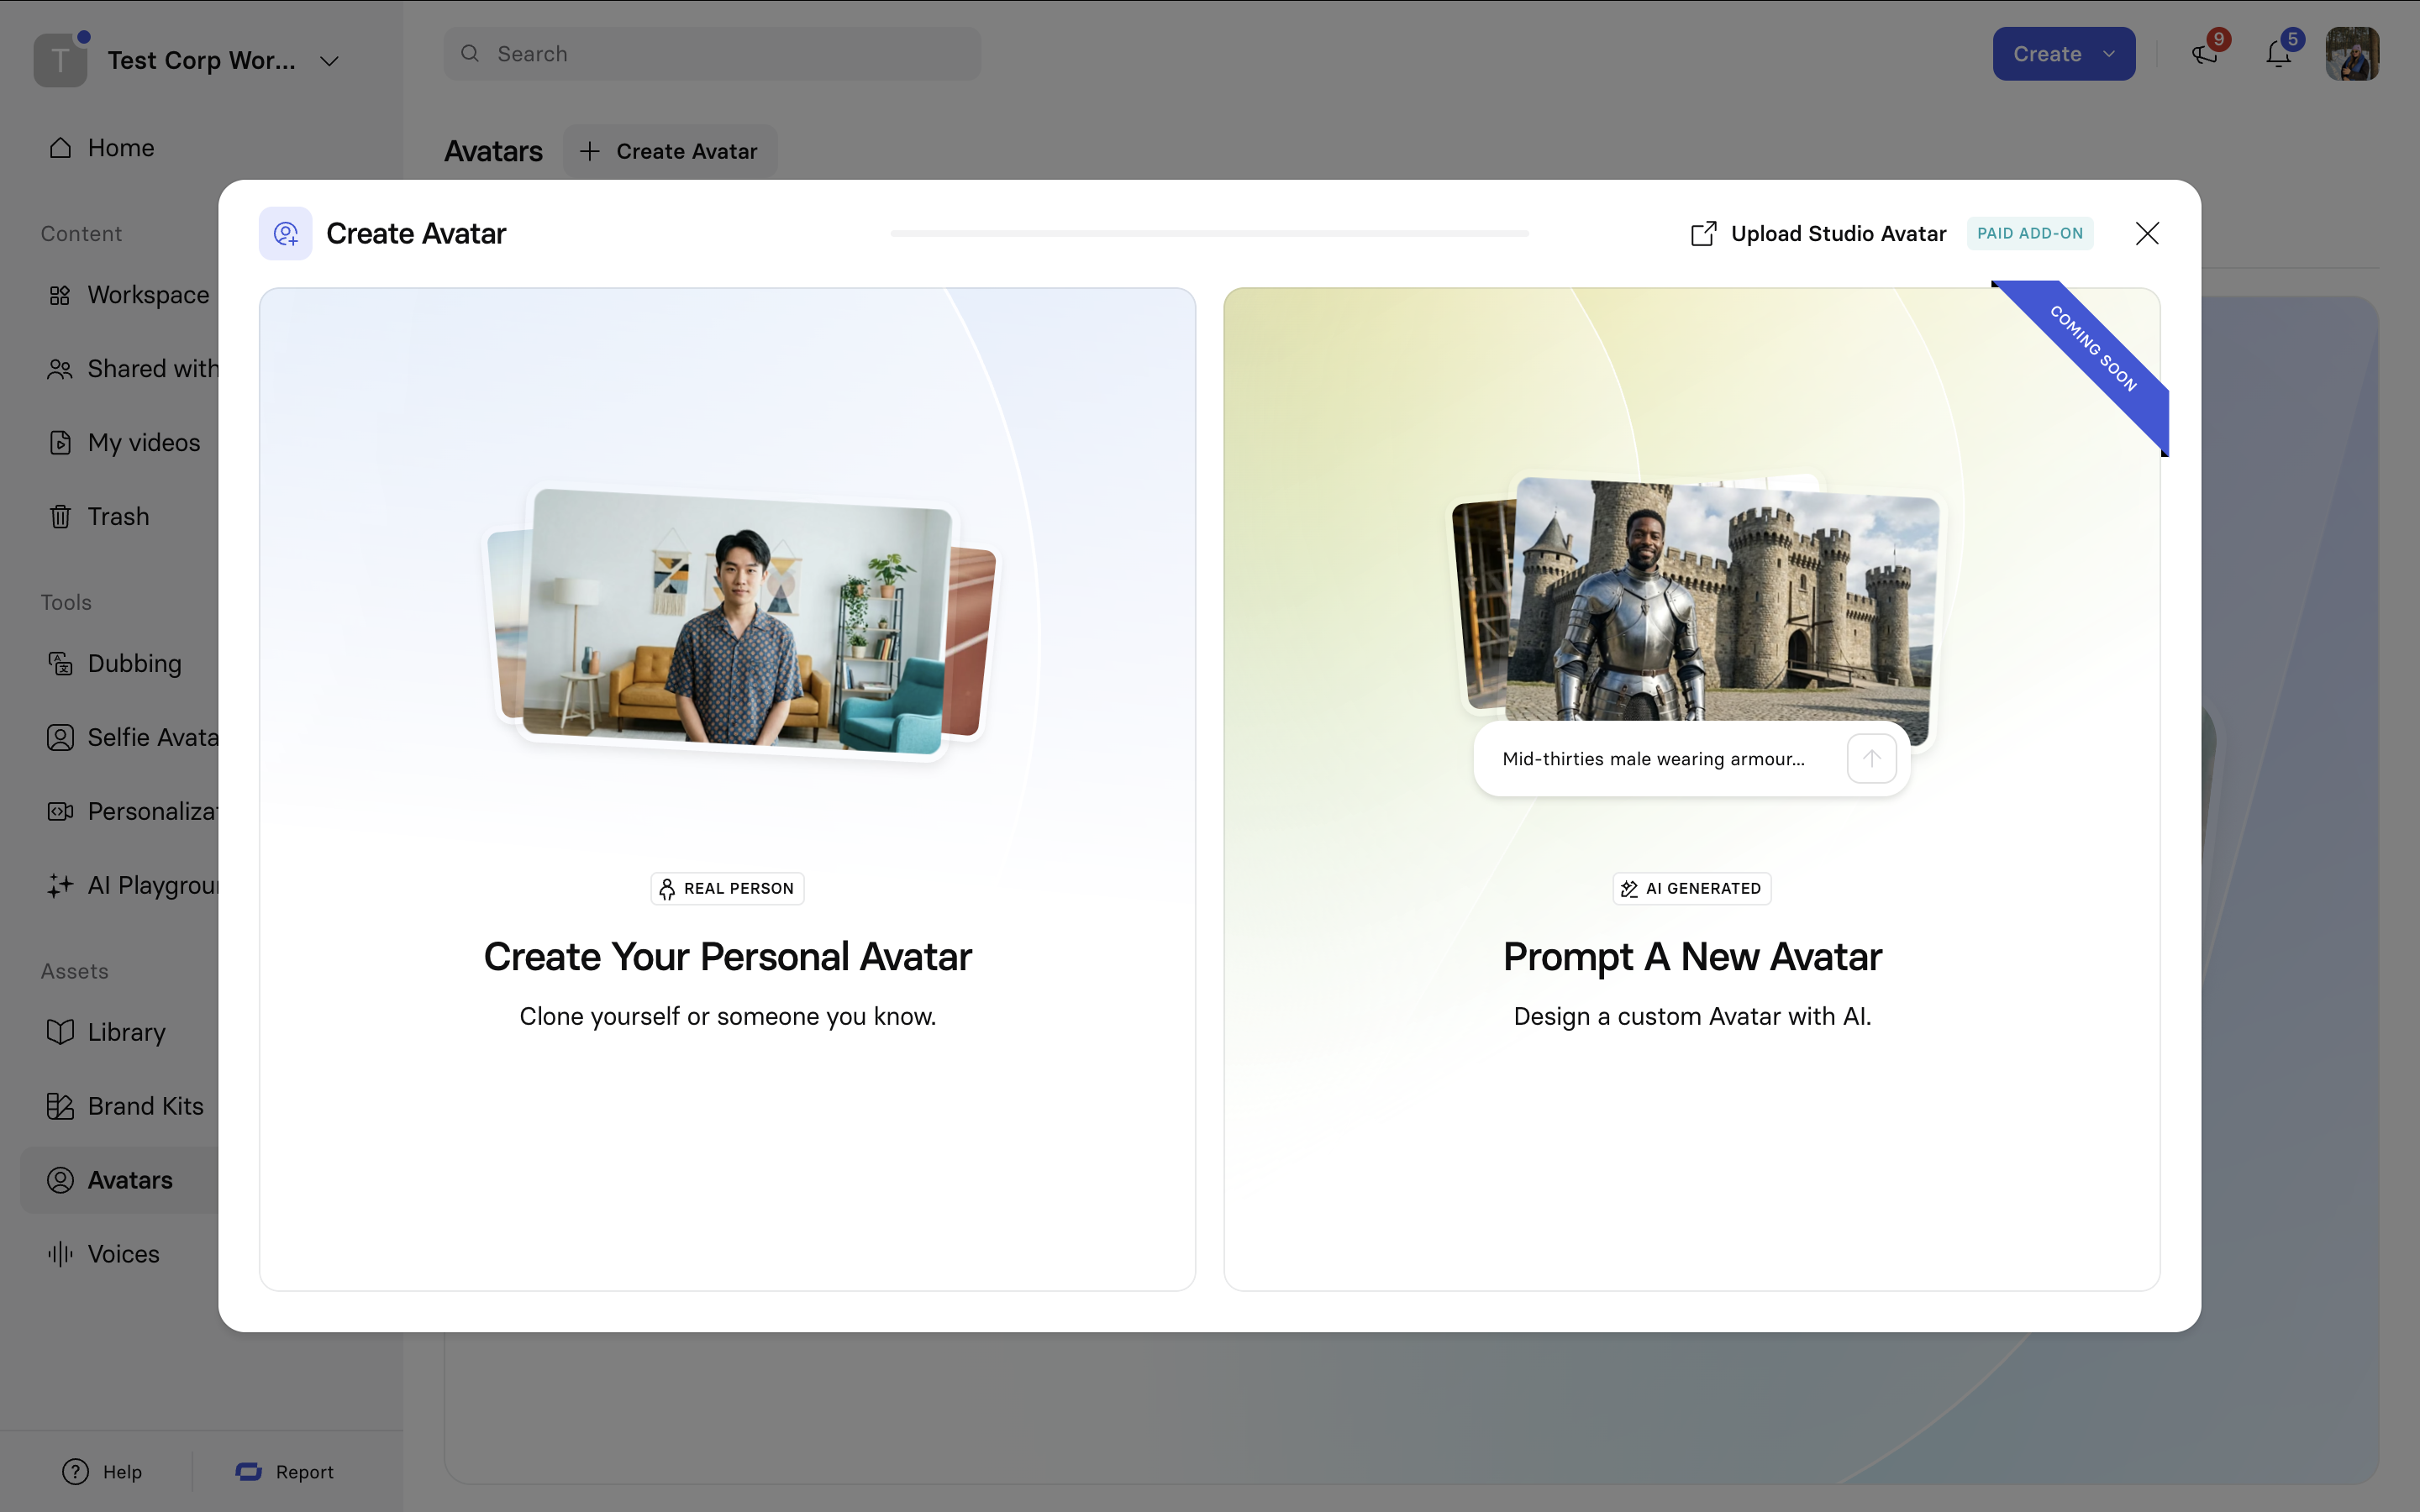Screen dimensions: 2420x1512
Task: Close the Create Avatar dialog
Action: (2146, 233)
